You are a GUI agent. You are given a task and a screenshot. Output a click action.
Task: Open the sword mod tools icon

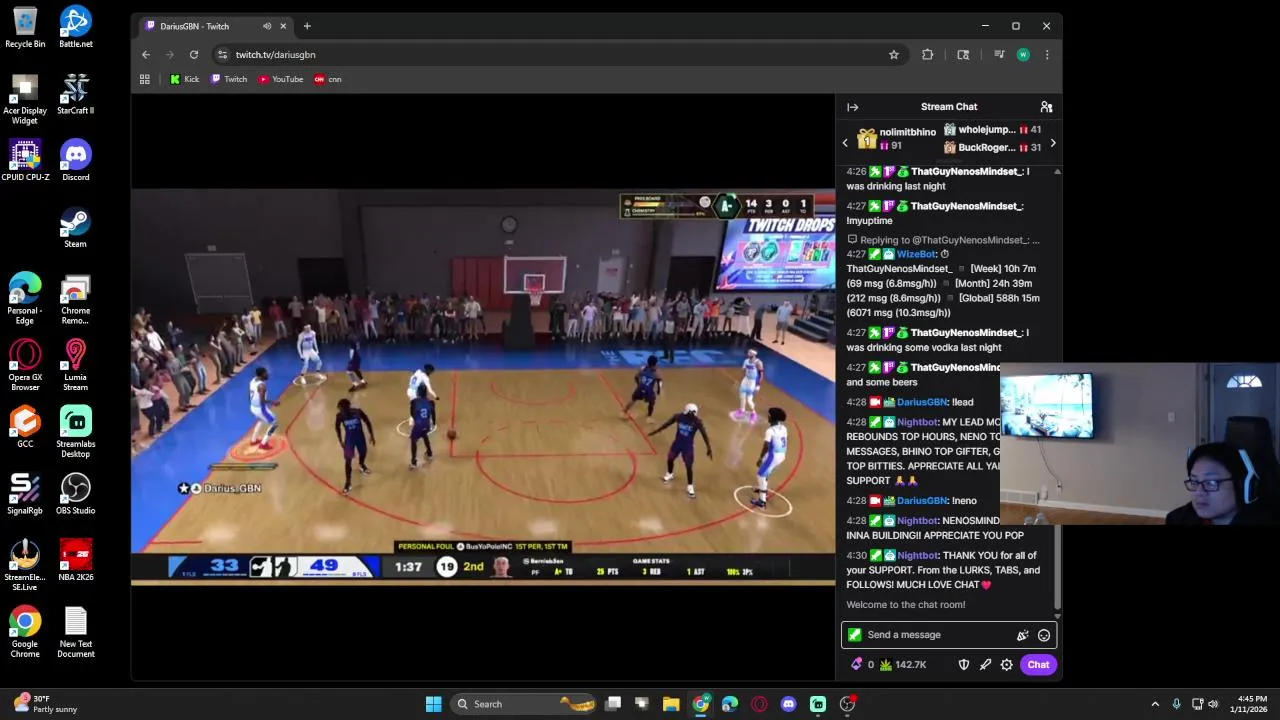click(x=985, y=664)
